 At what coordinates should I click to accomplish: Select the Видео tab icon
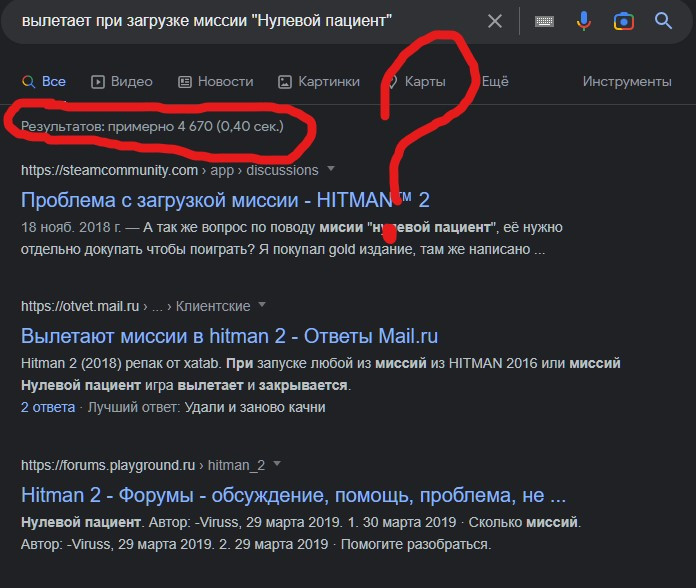point(98,82)
